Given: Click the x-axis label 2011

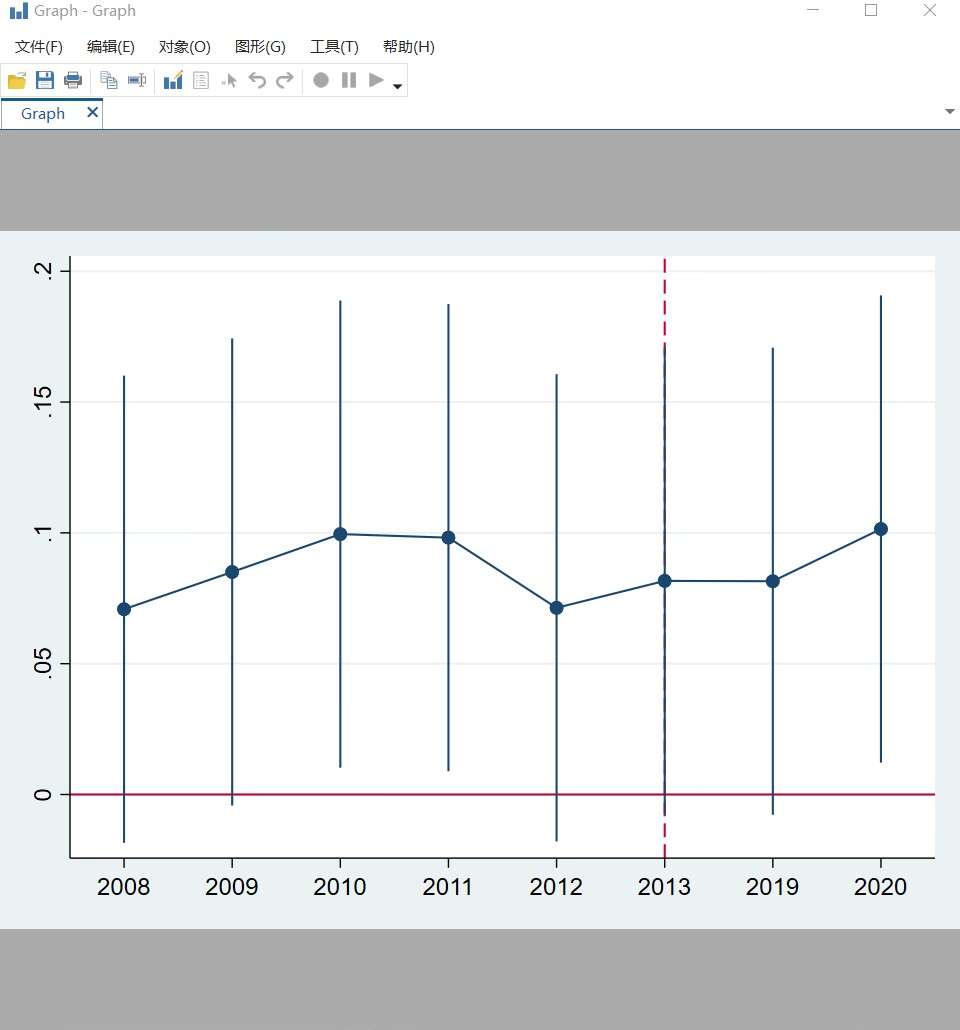Looking at the screenshot, I should 447,887.
